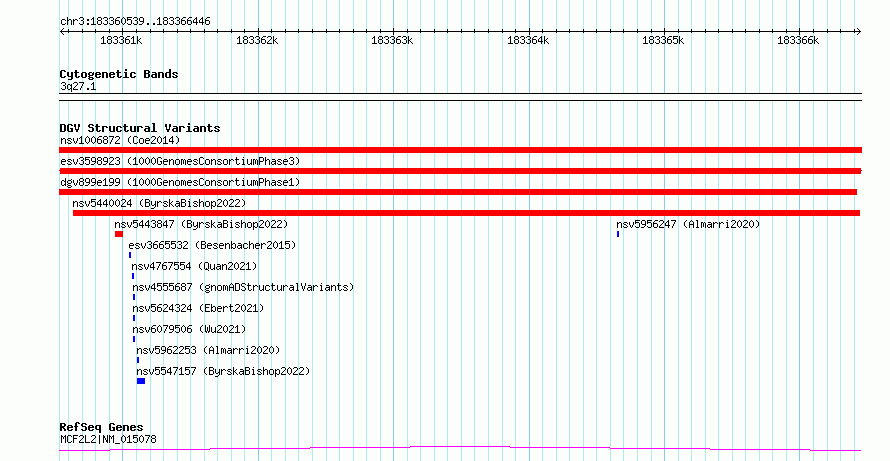This screenshot has width=890, height=461.
Task: Click the RefSeq Genes track heading
Action: [102, 427]
